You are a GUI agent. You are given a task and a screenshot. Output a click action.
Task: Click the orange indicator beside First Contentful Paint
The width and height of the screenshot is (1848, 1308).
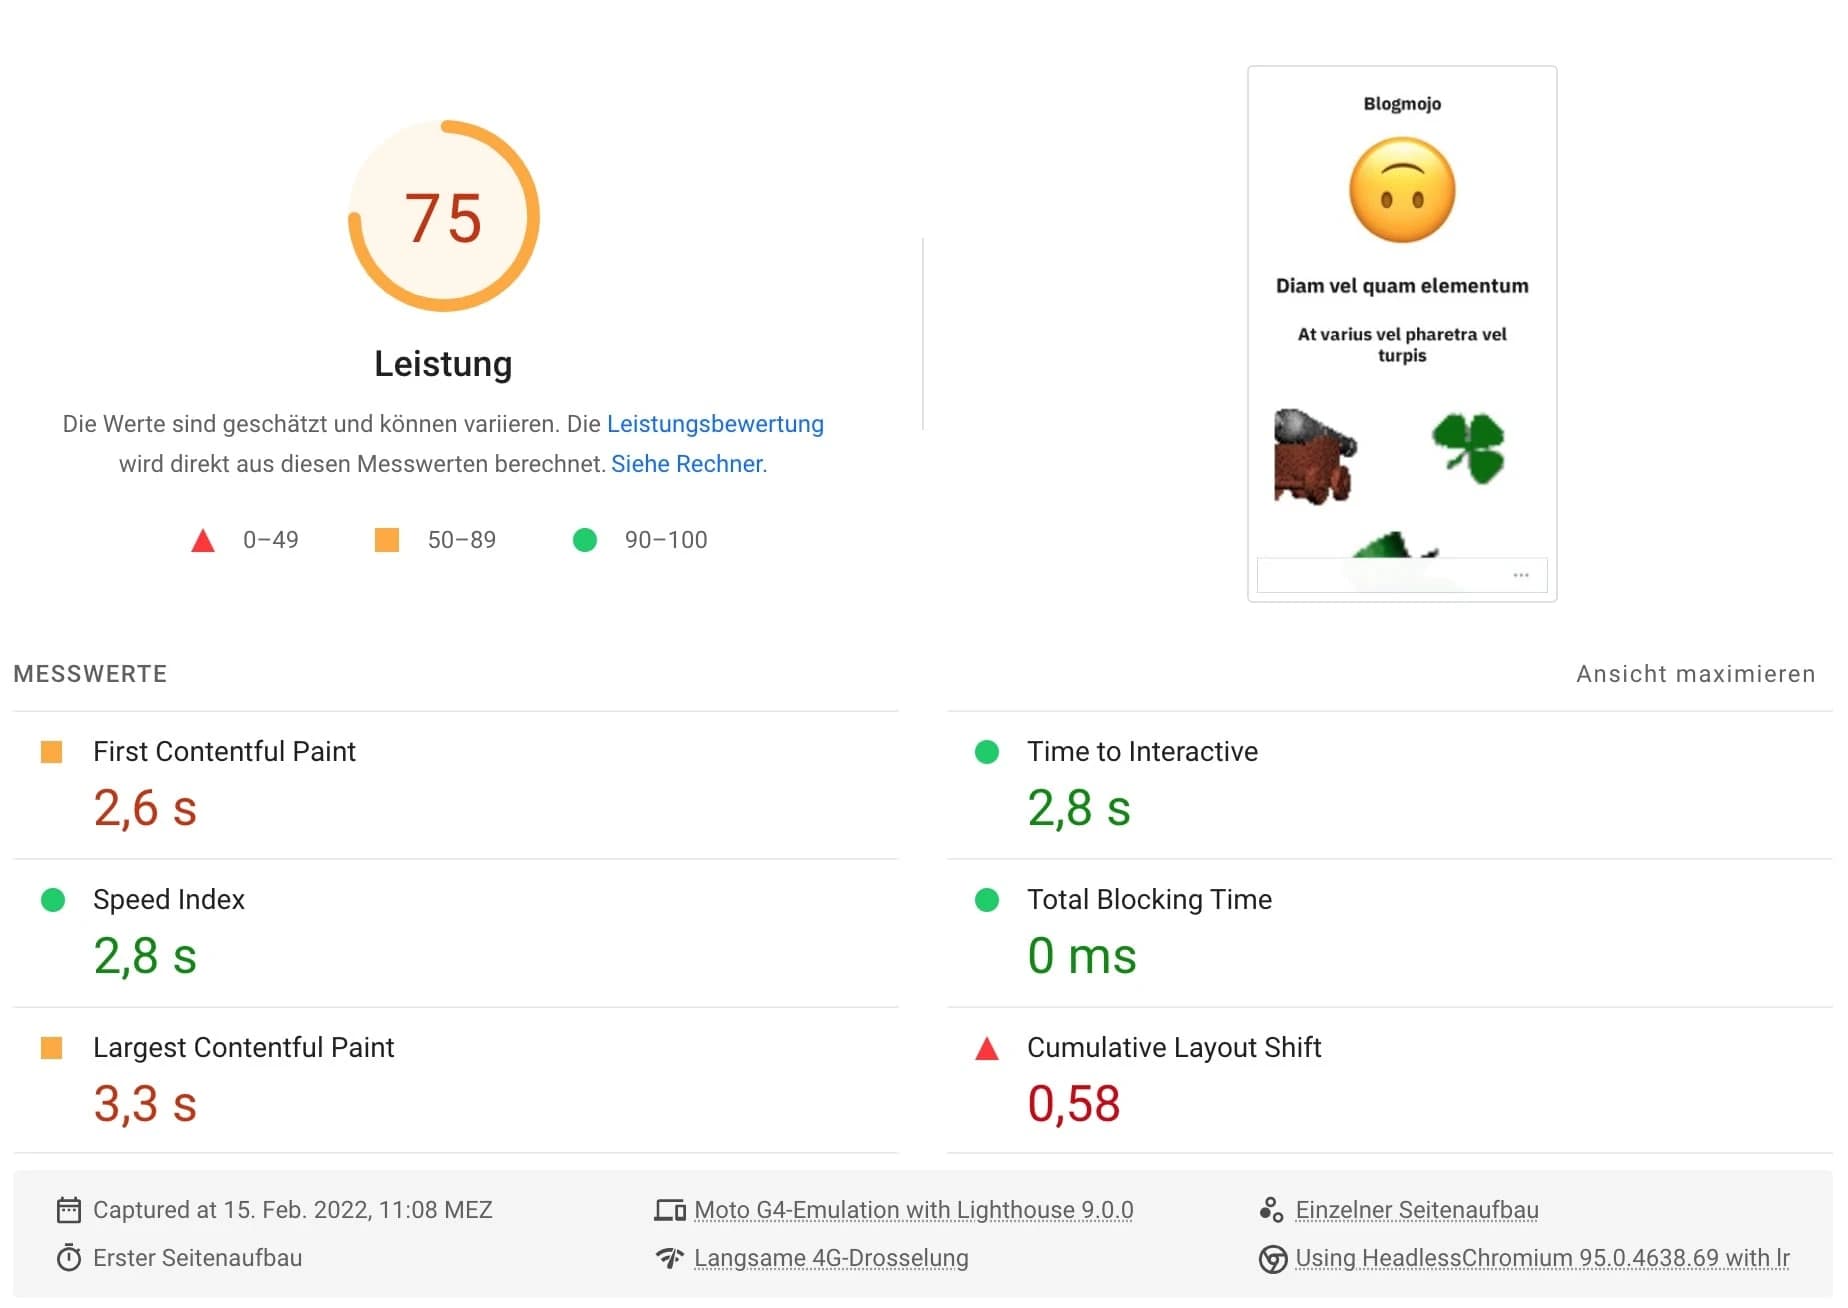click(x=52, y=751)
